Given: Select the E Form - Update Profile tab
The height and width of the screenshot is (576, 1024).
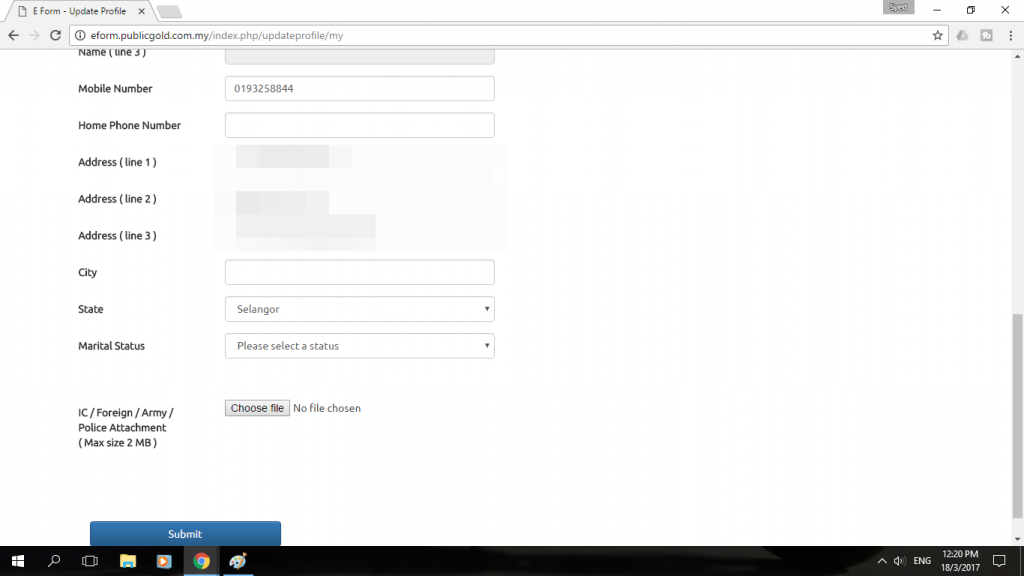Looking at the screenshot, I should [78, 11].
